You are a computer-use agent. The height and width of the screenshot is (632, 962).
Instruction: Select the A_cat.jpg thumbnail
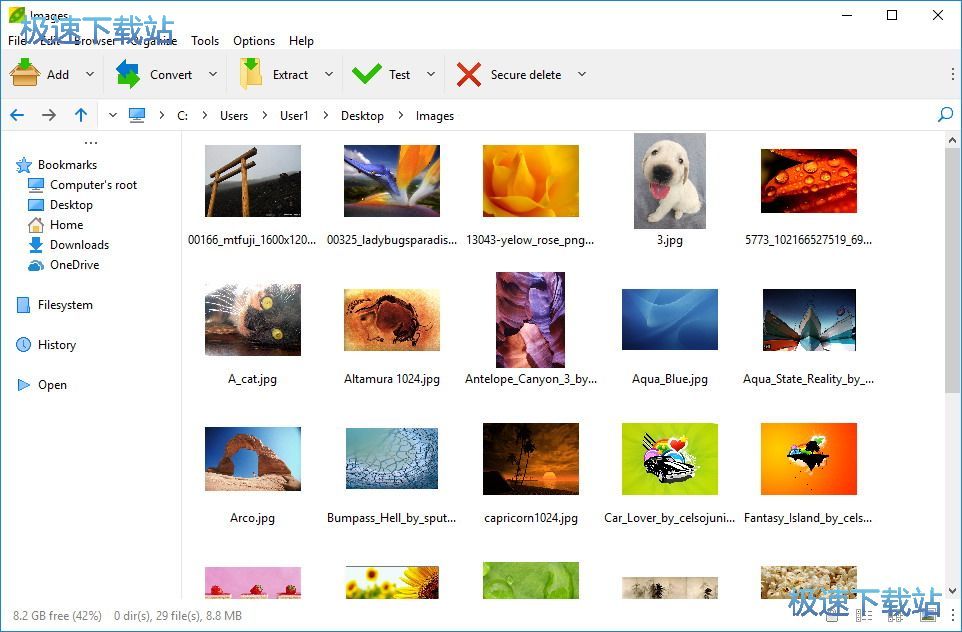tap(253, 320)
